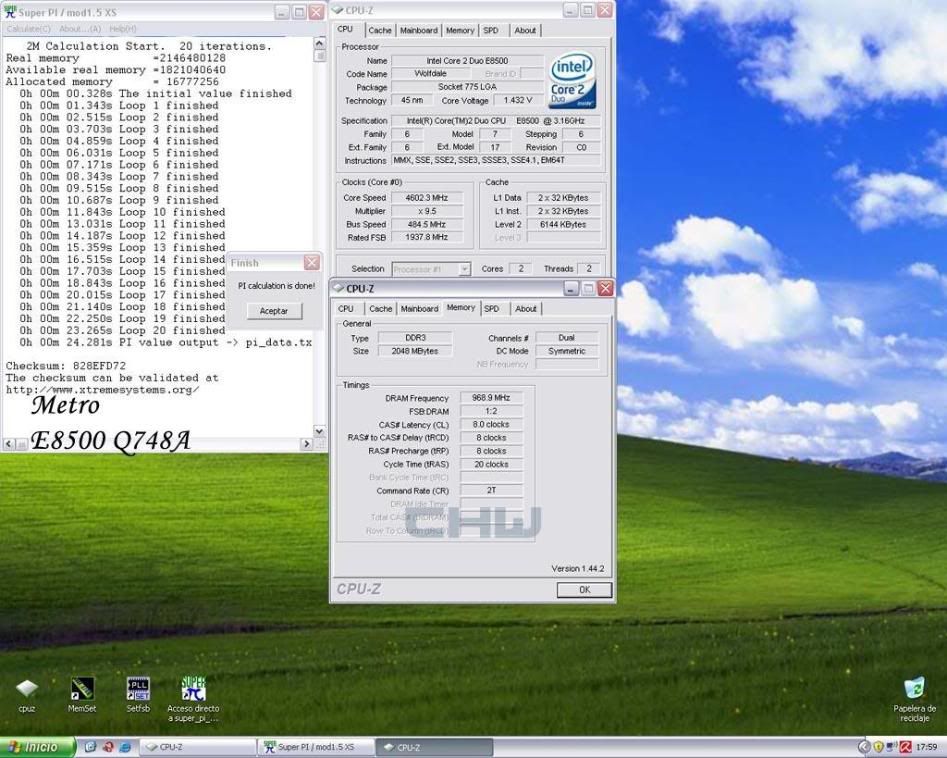Click the Bus Speed 484.5 MHz value

coord(426,224)
